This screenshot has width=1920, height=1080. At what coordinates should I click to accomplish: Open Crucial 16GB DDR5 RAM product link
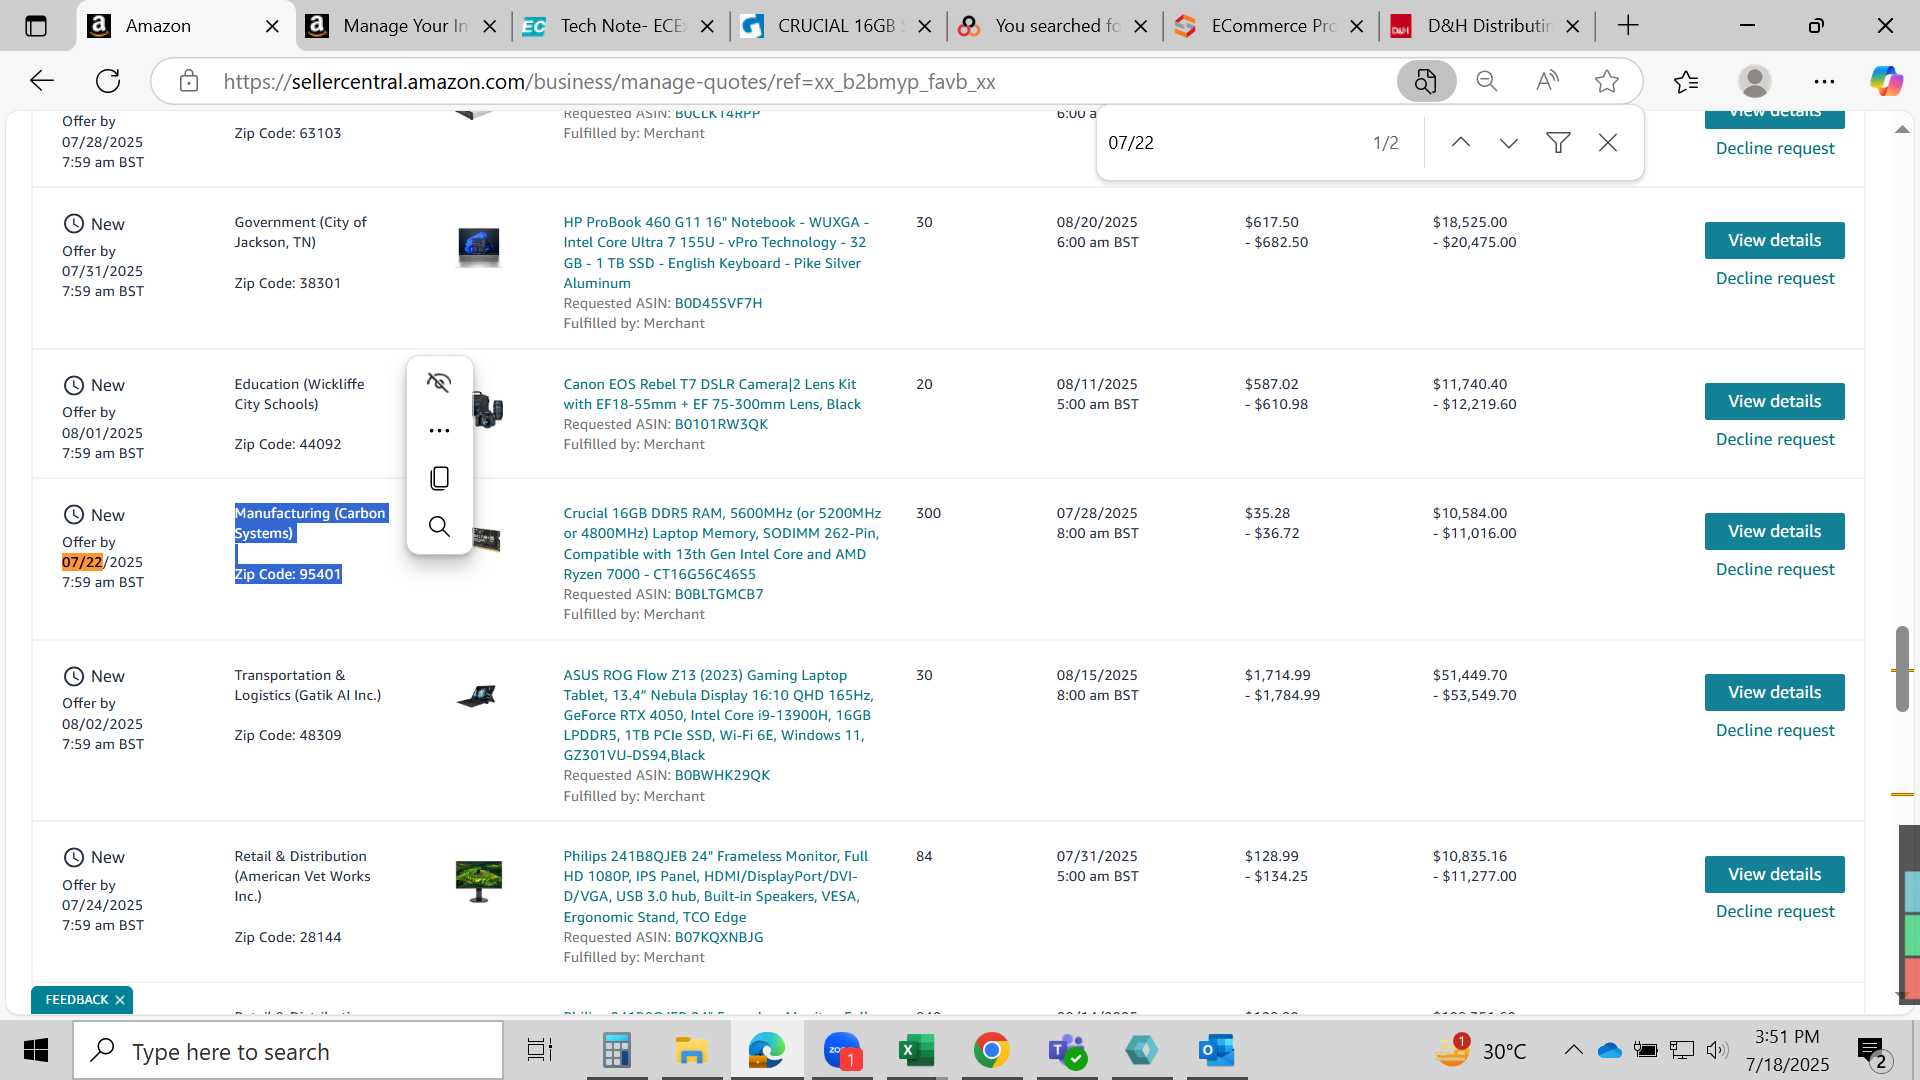point(722,543)
